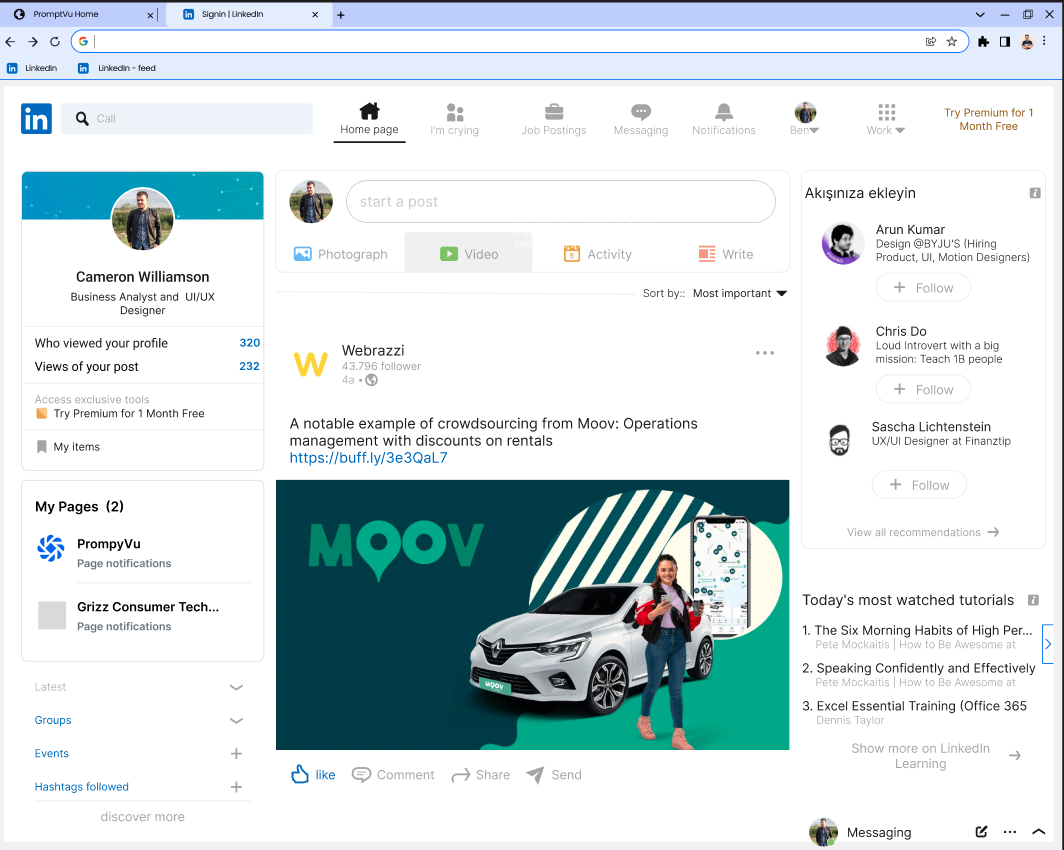
Task: Open Grizz Consumer Tech page
Action: click(x=148, y=607)
